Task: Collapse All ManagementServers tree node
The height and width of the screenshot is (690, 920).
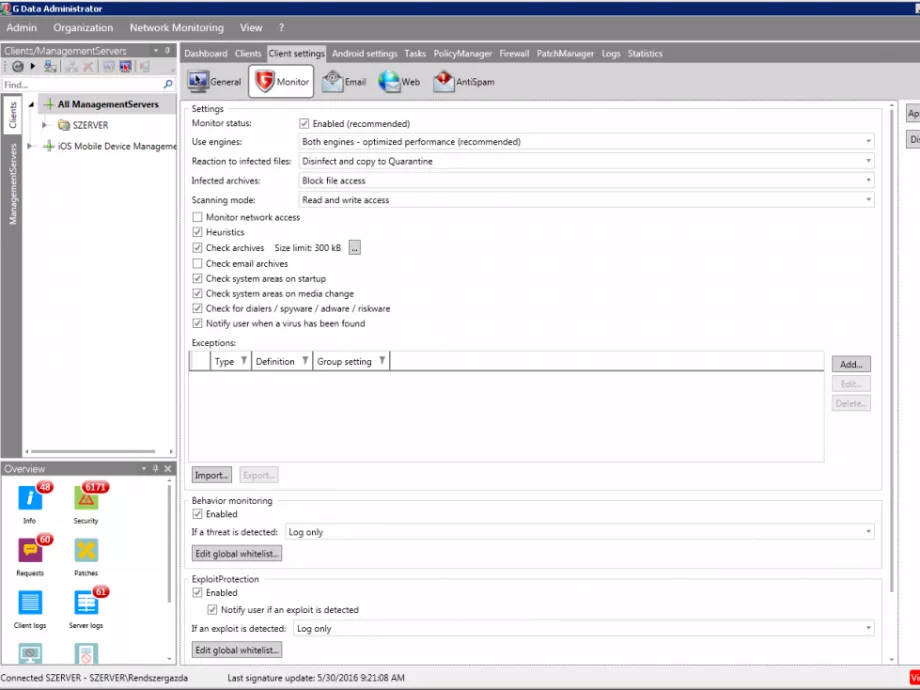Action: (32, 104)
